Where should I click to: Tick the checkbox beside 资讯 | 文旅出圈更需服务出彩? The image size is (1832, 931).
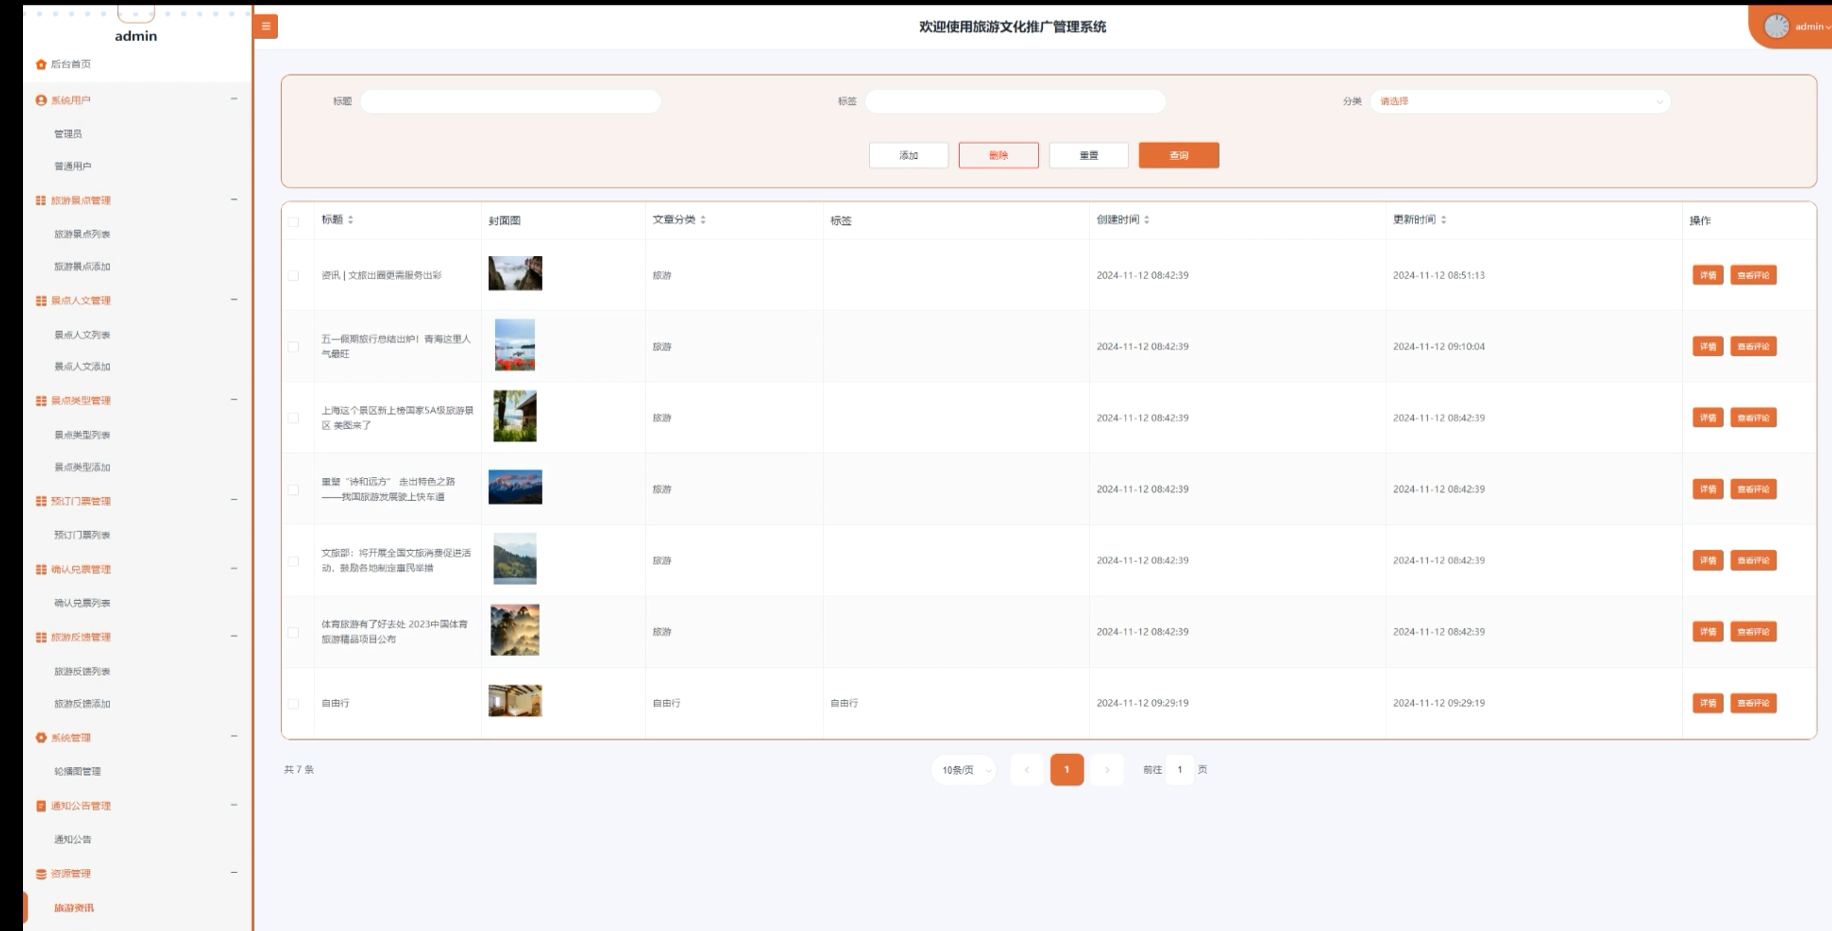point(292,274)
